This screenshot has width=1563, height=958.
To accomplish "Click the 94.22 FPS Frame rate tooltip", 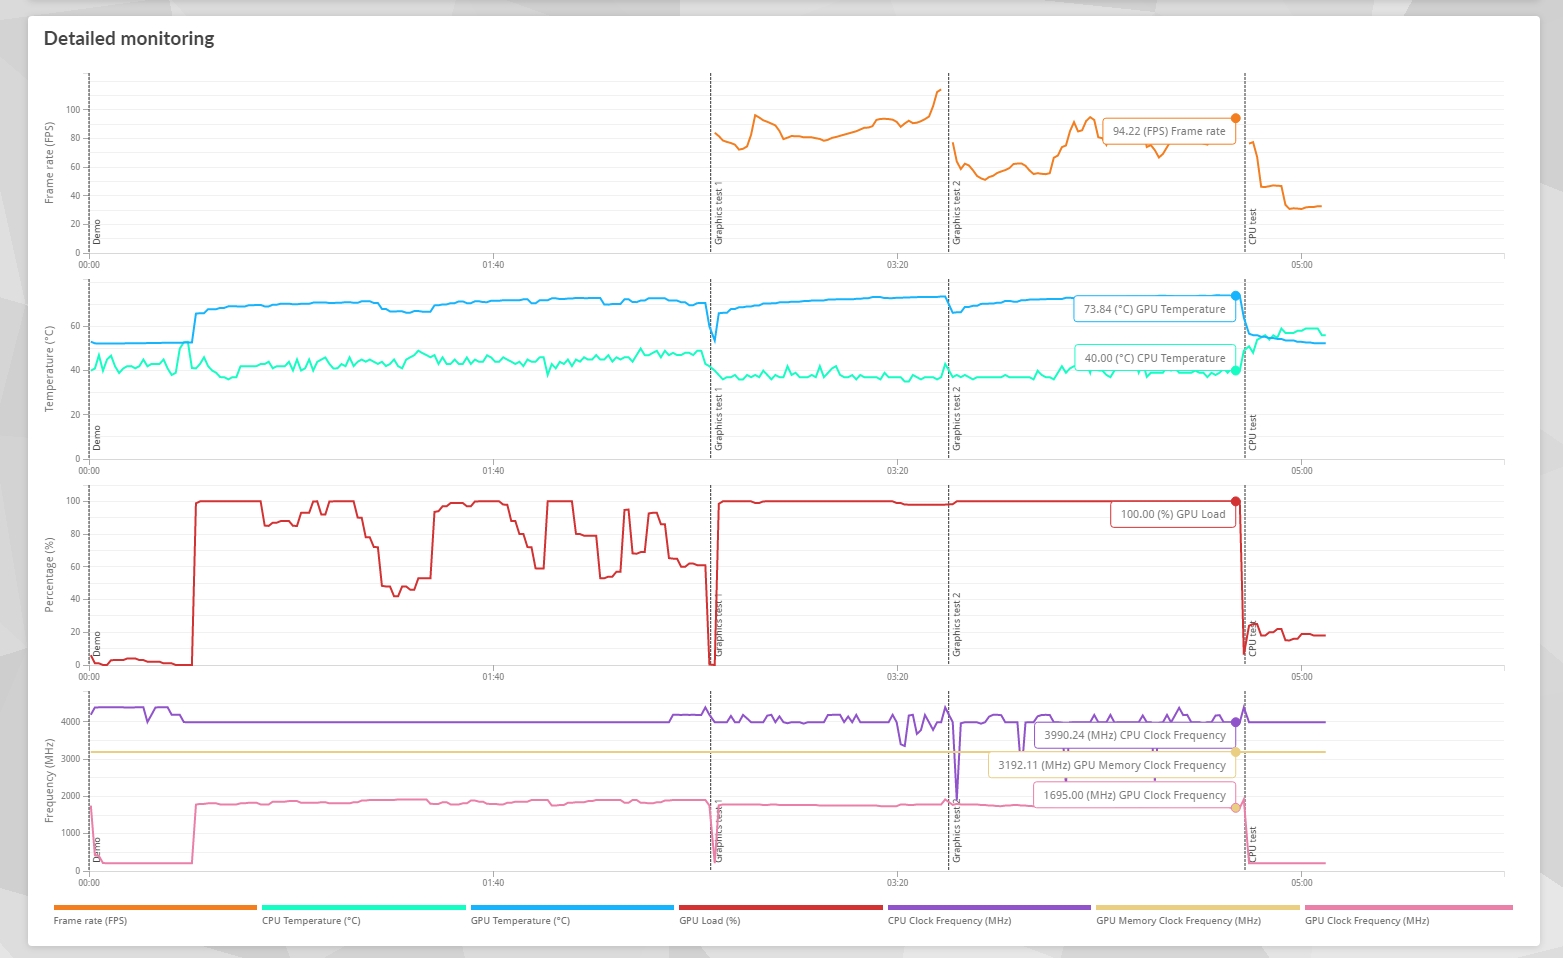I will (1168, 131).
